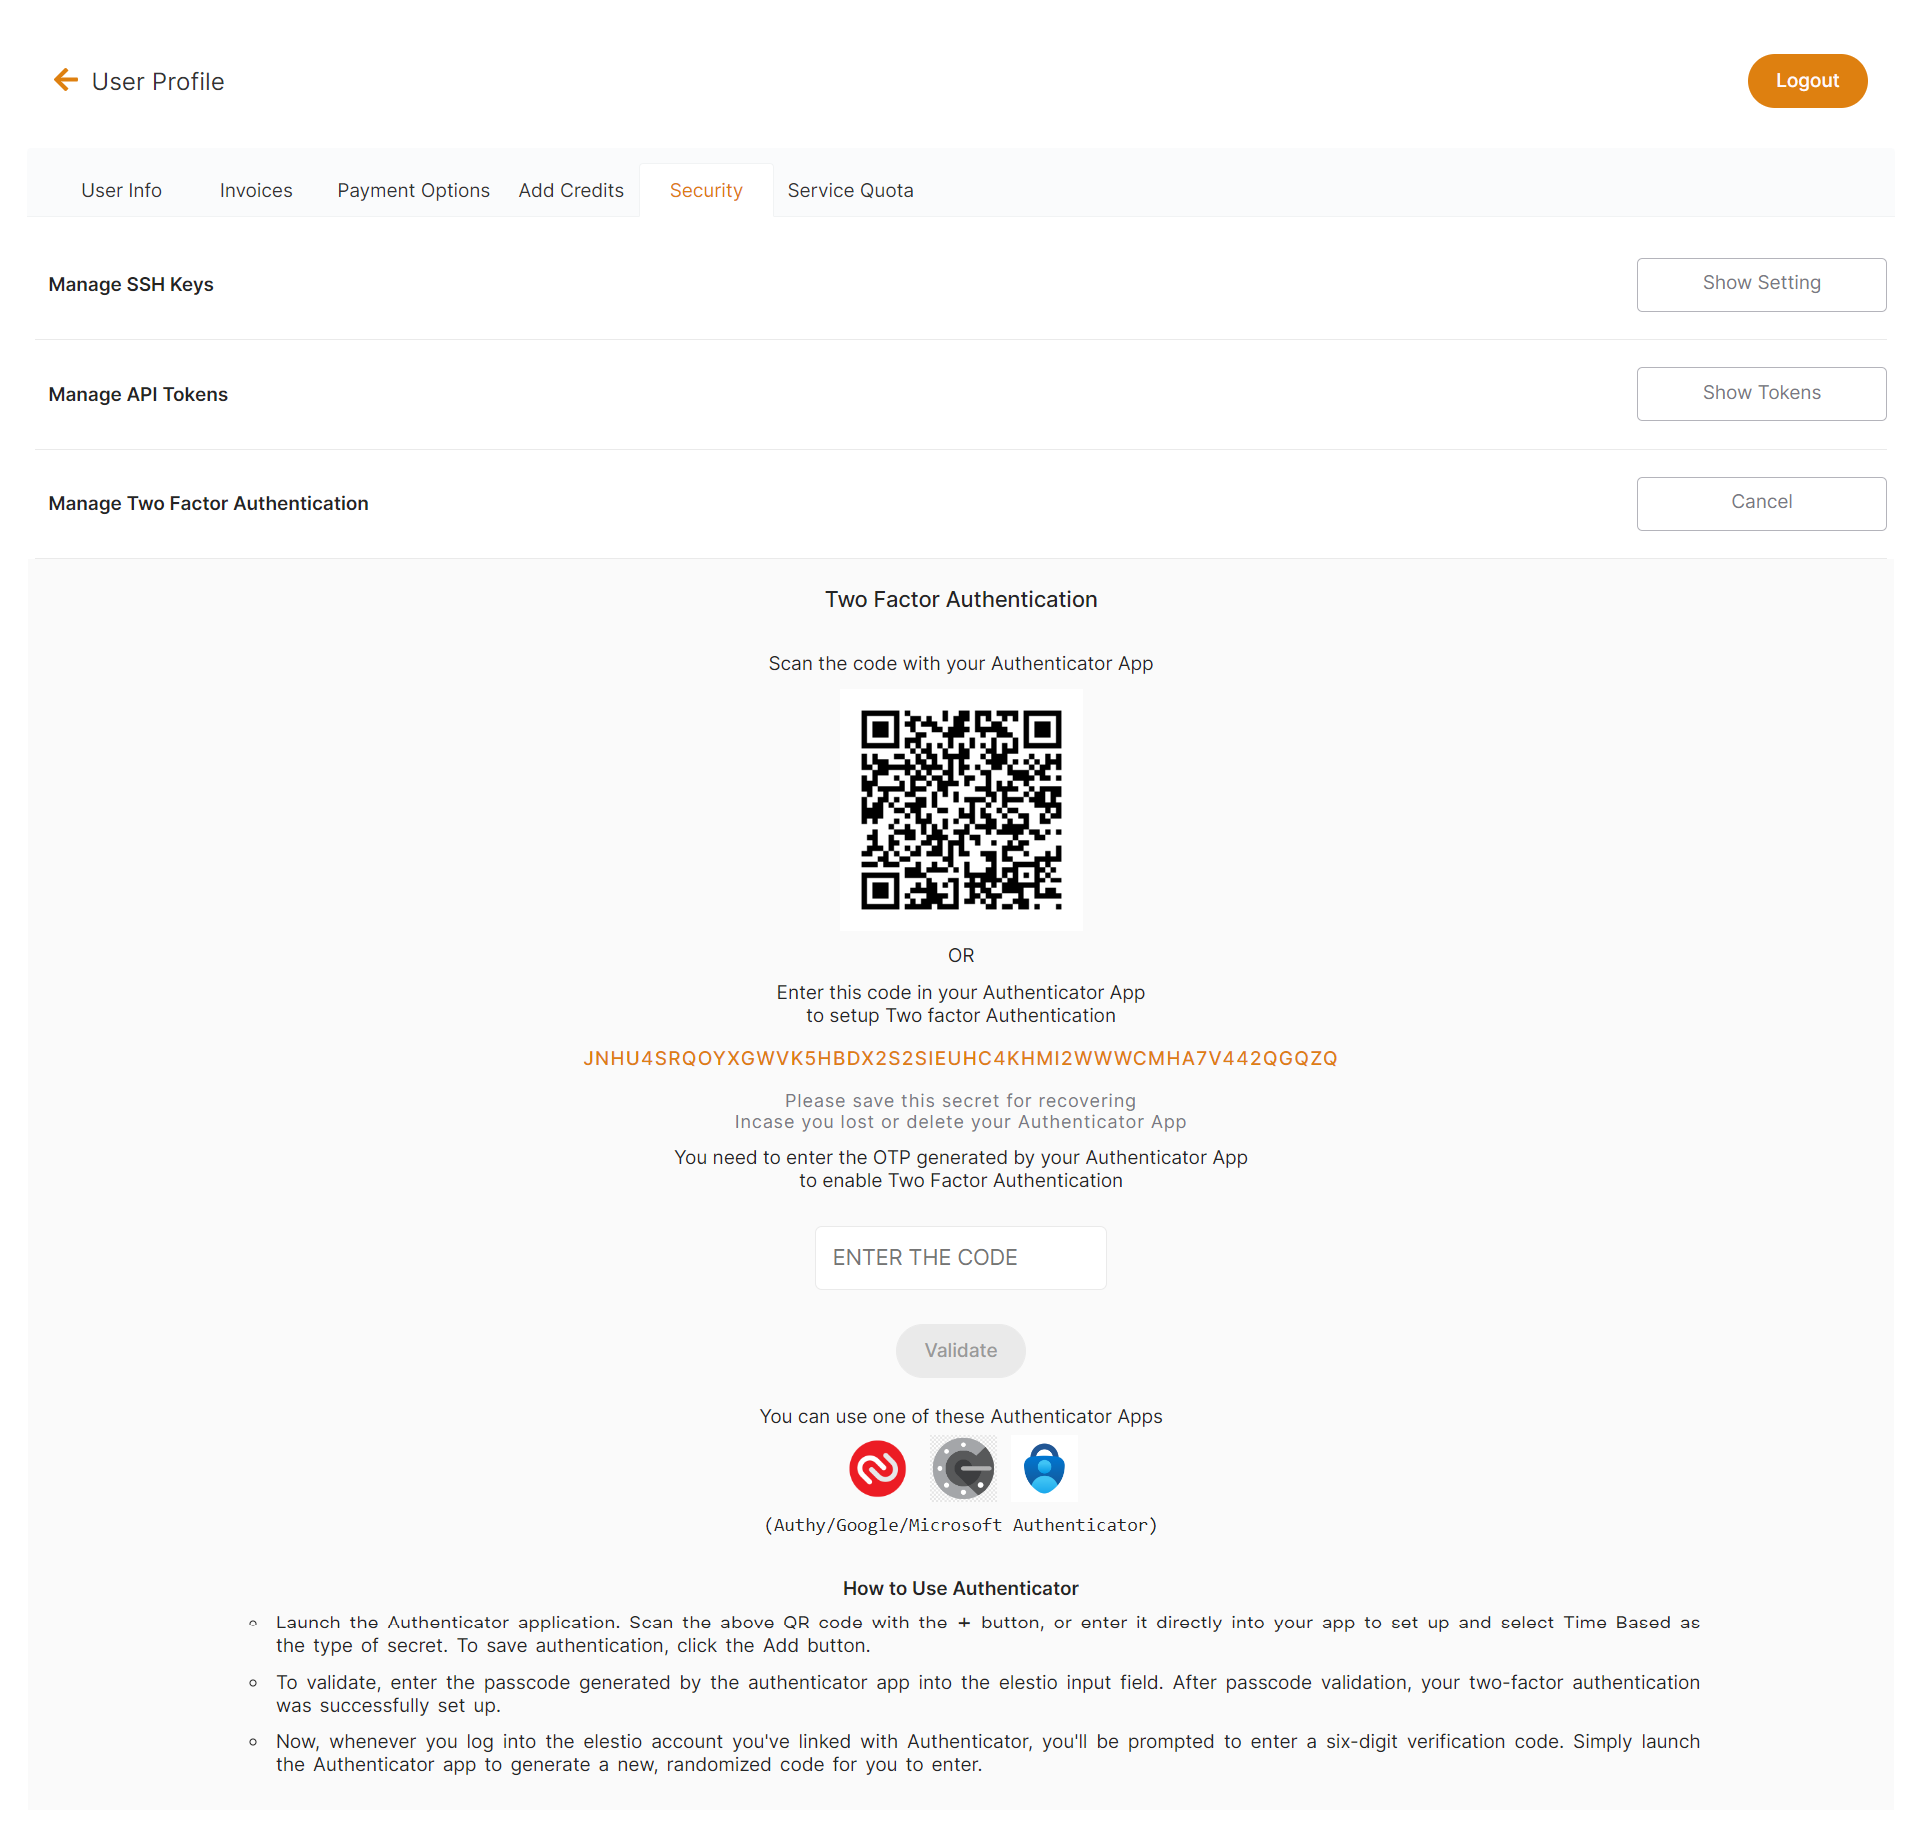This screenshot has height=1837, width=1922.
Task: Click the Microsoft Authenticator app icon
Action: tap(1043, 1471)
